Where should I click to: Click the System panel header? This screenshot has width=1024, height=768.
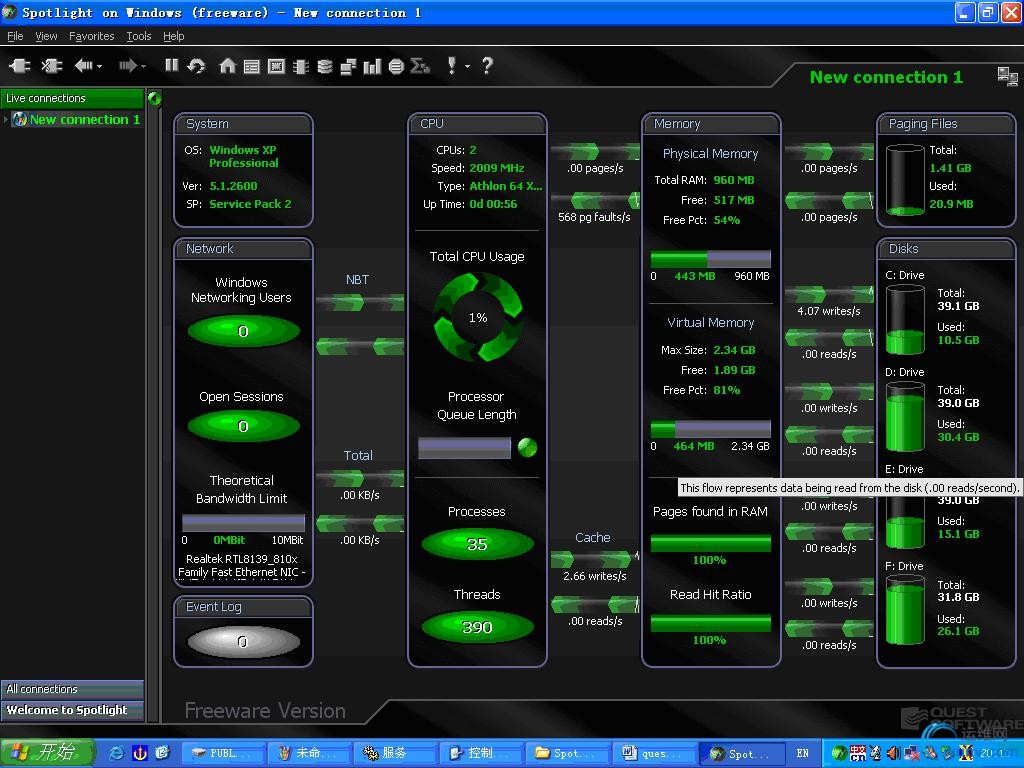(x=243, y=123)
